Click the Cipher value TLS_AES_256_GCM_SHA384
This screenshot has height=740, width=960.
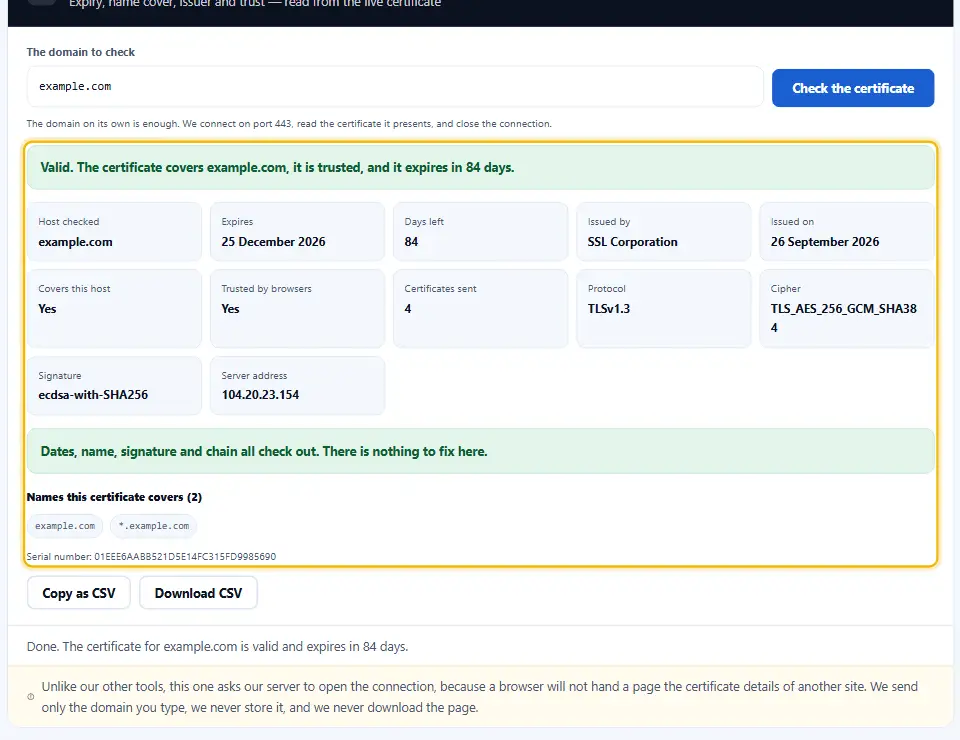[x=844, y=318]
